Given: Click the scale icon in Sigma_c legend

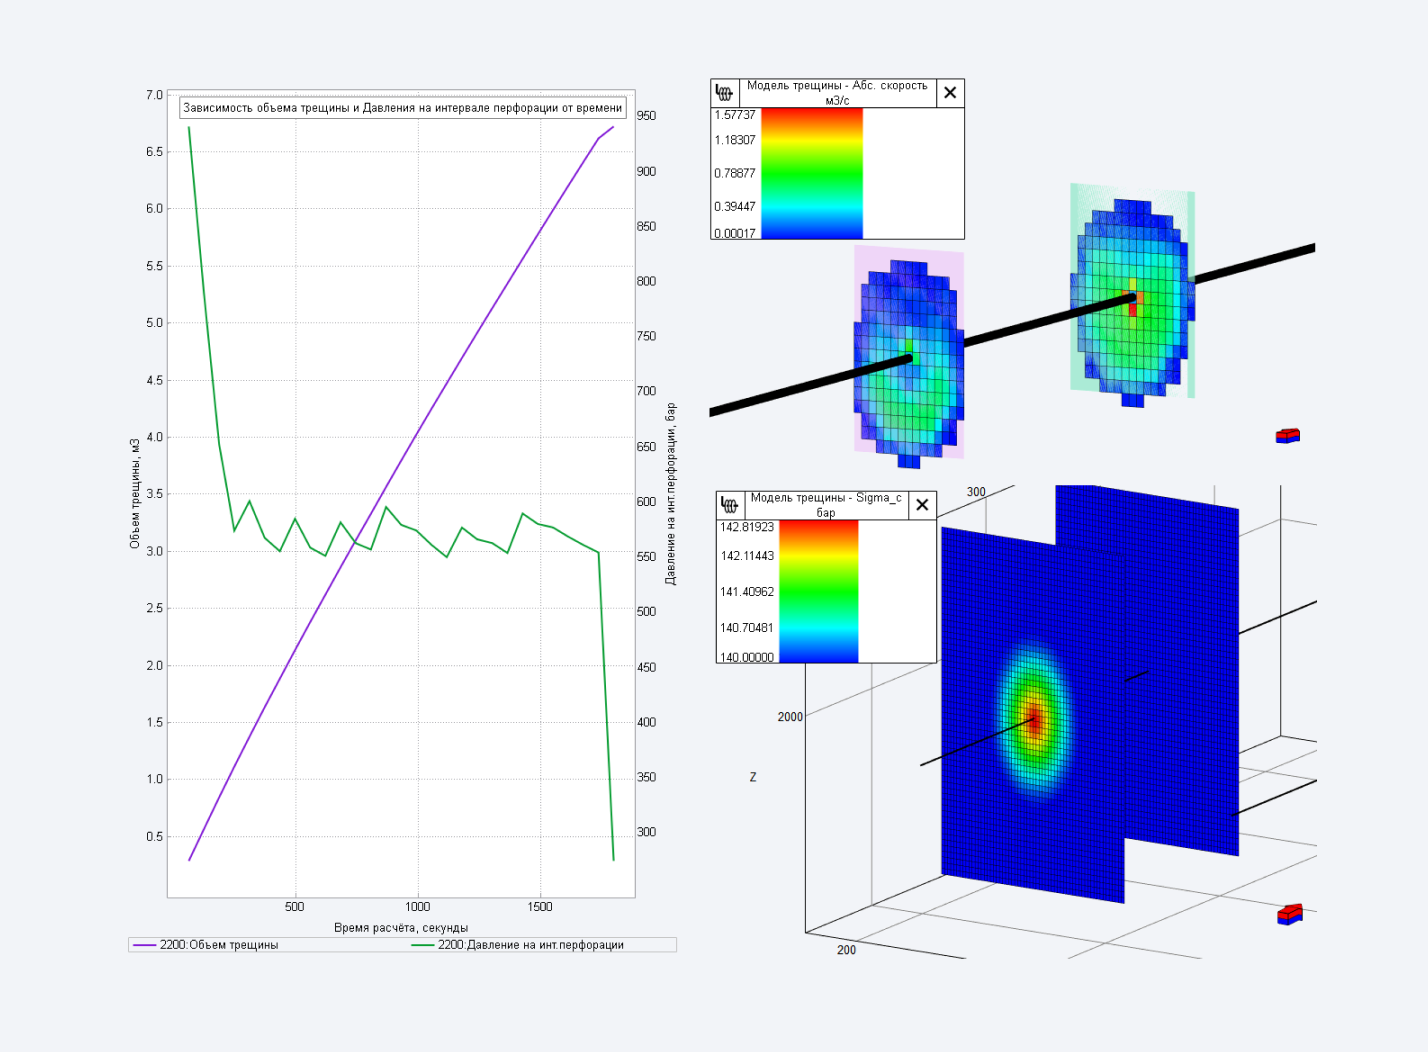Looking at the screenshot, I should 729,505.
